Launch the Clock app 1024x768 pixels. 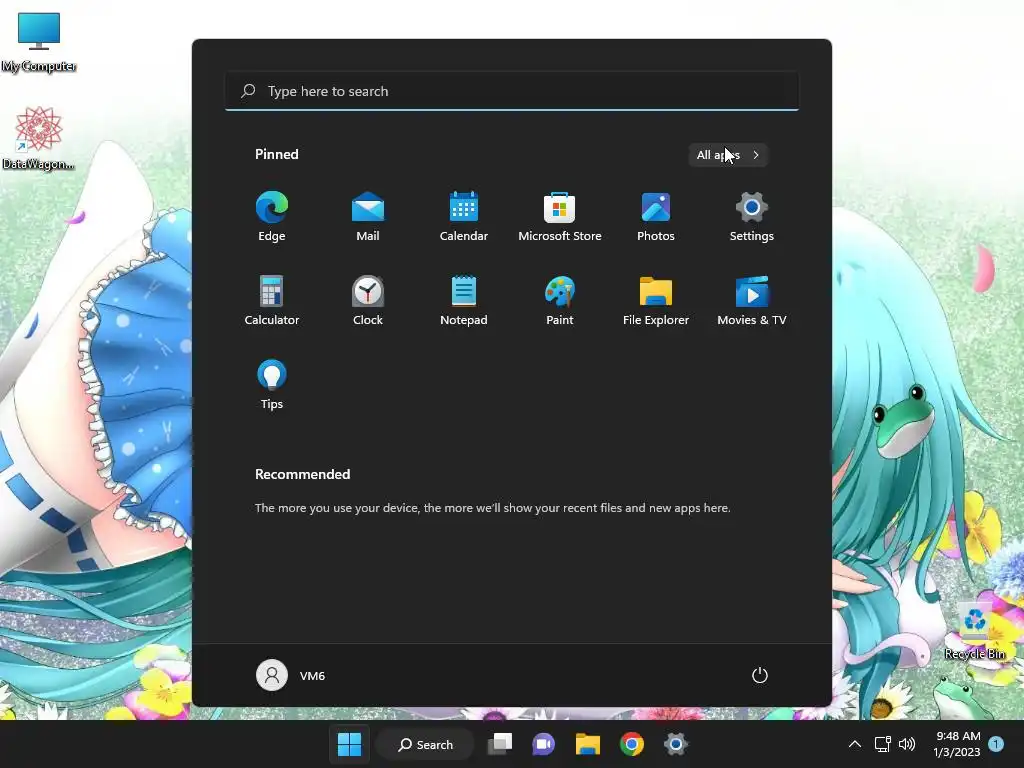point(368,300)
